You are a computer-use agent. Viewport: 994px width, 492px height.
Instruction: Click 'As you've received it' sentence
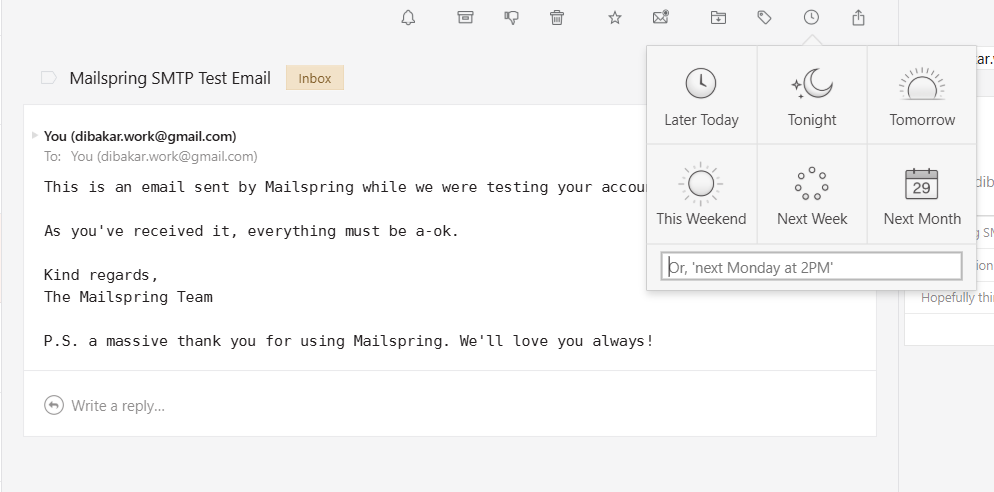click(251, 231)
